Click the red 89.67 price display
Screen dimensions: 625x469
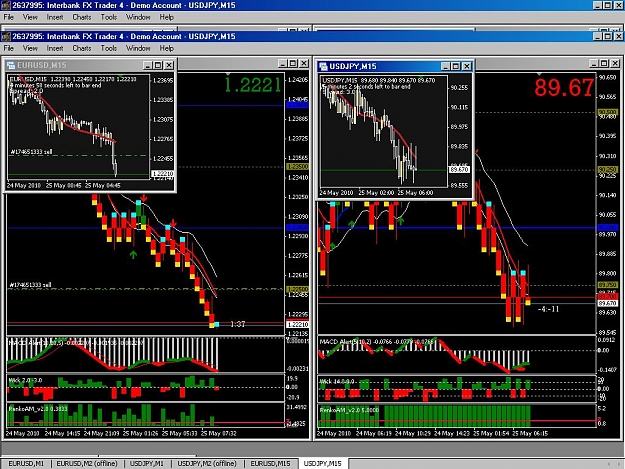pos(564,88)
